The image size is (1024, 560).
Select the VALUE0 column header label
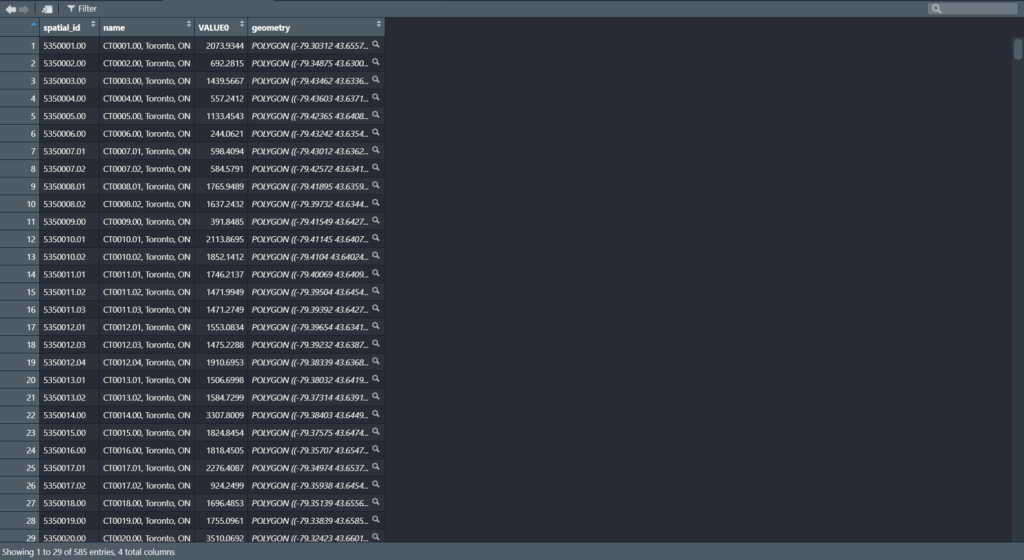214,27
